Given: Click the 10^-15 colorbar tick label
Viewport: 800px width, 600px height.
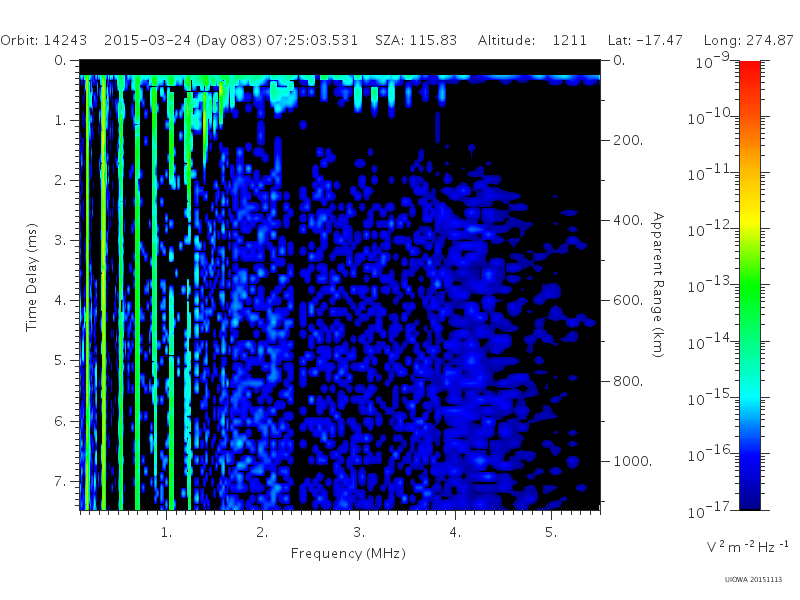Looking at the screenshot, I should click(x=711, y=398).
